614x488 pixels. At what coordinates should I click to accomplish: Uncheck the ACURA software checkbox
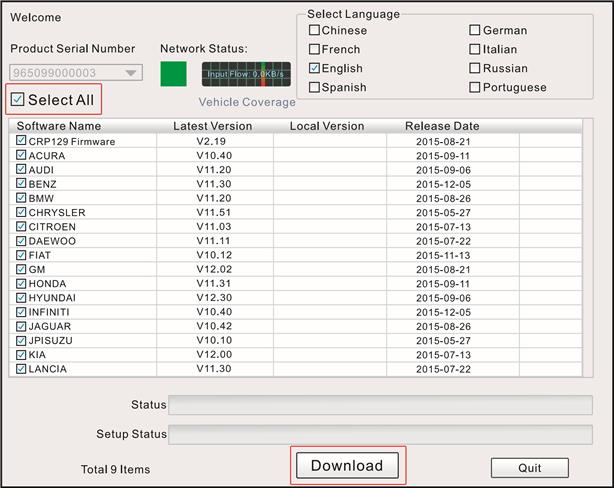21,155
